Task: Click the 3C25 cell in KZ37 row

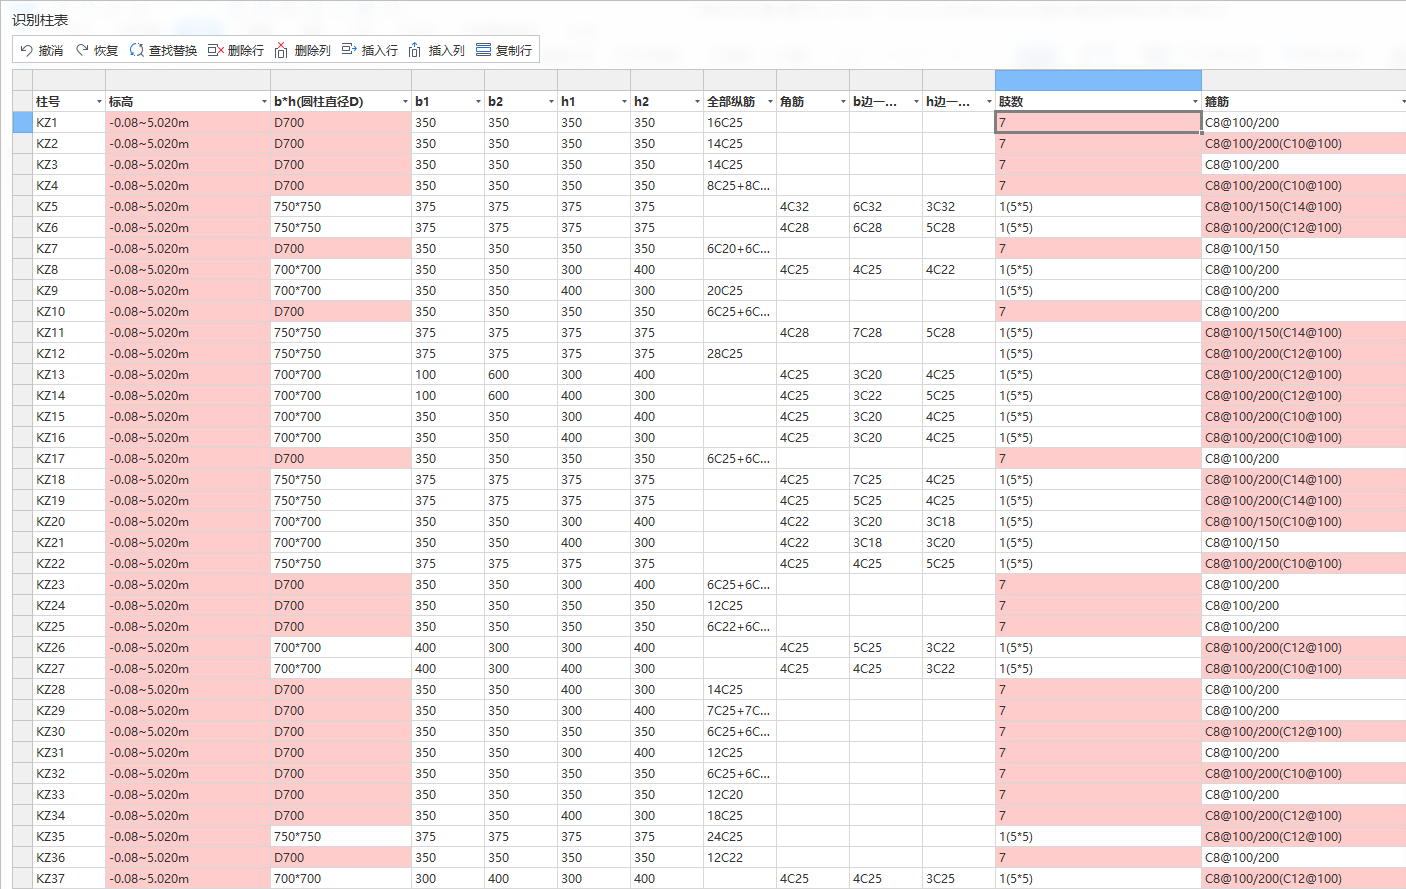Action: tap(959, 879)
